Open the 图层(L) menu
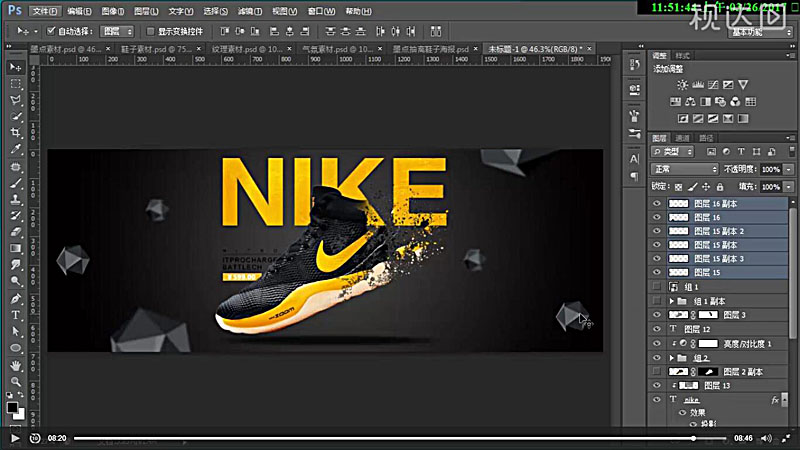 coord(146,11)
